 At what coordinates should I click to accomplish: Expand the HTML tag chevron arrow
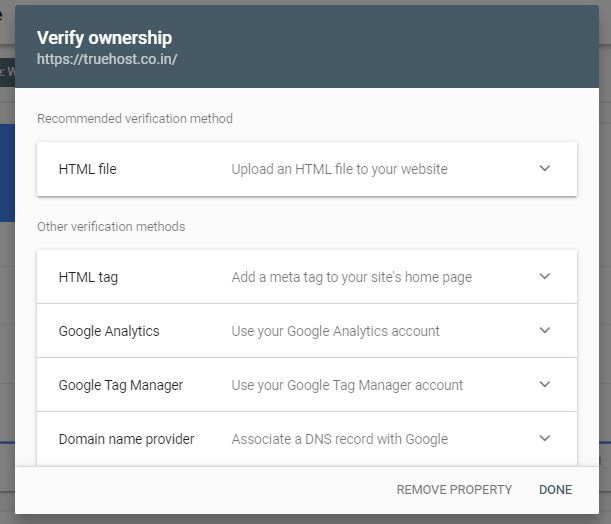pos(545,276)
